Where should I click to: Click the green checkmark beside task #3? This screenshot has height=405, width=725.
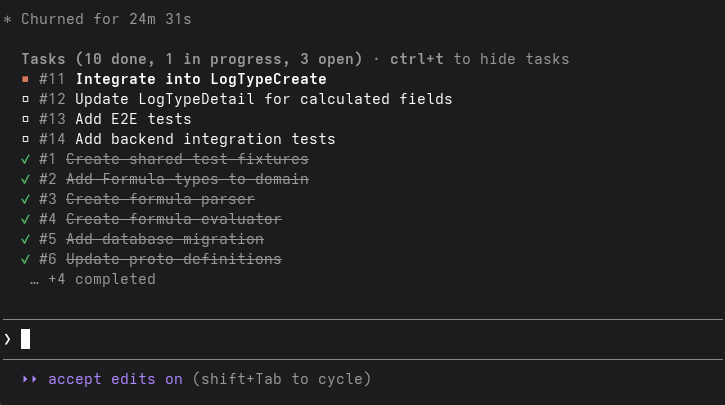[x=25, y=199]
